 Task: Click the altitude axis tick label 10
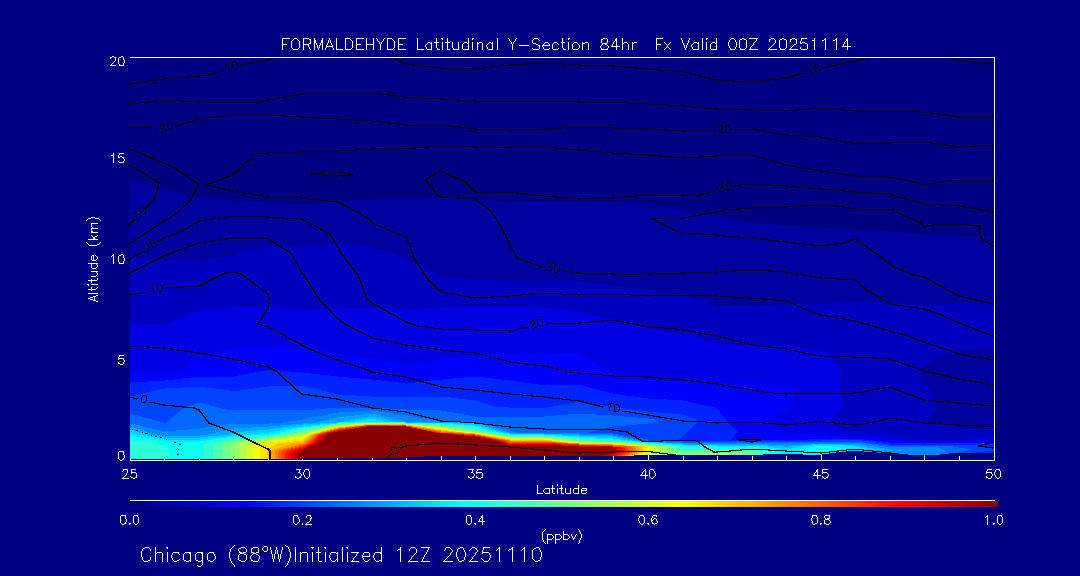[x=116, y=259]
